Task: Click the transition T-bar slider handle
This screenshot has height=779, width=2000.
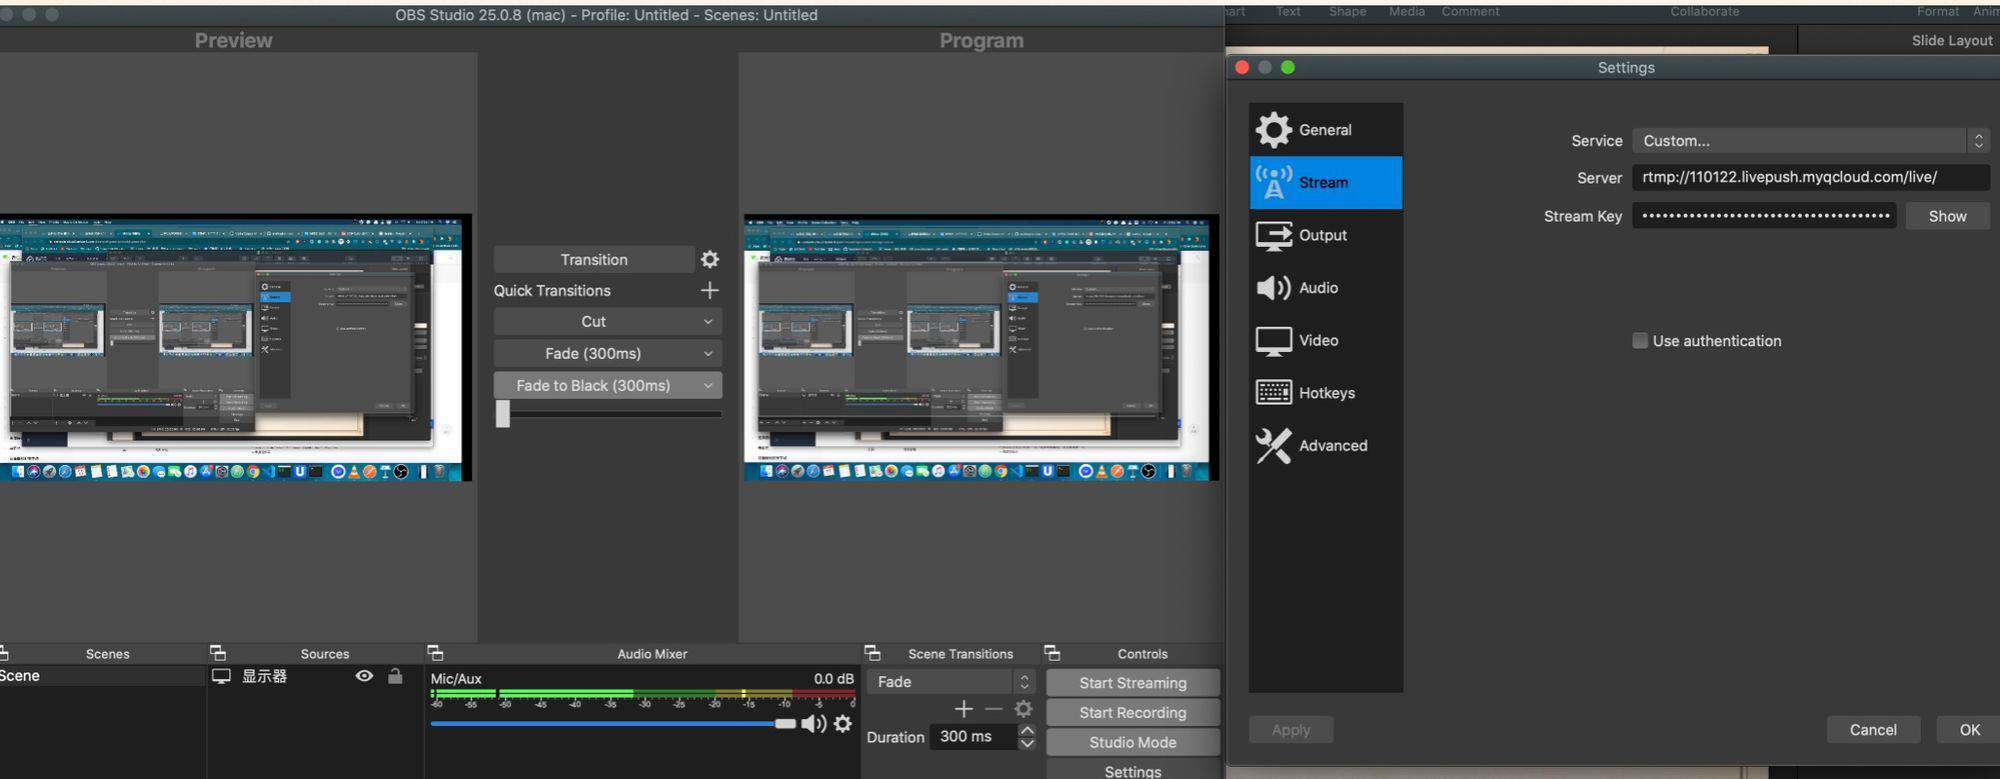Action: pyautogui.click(x=503, y=413)
